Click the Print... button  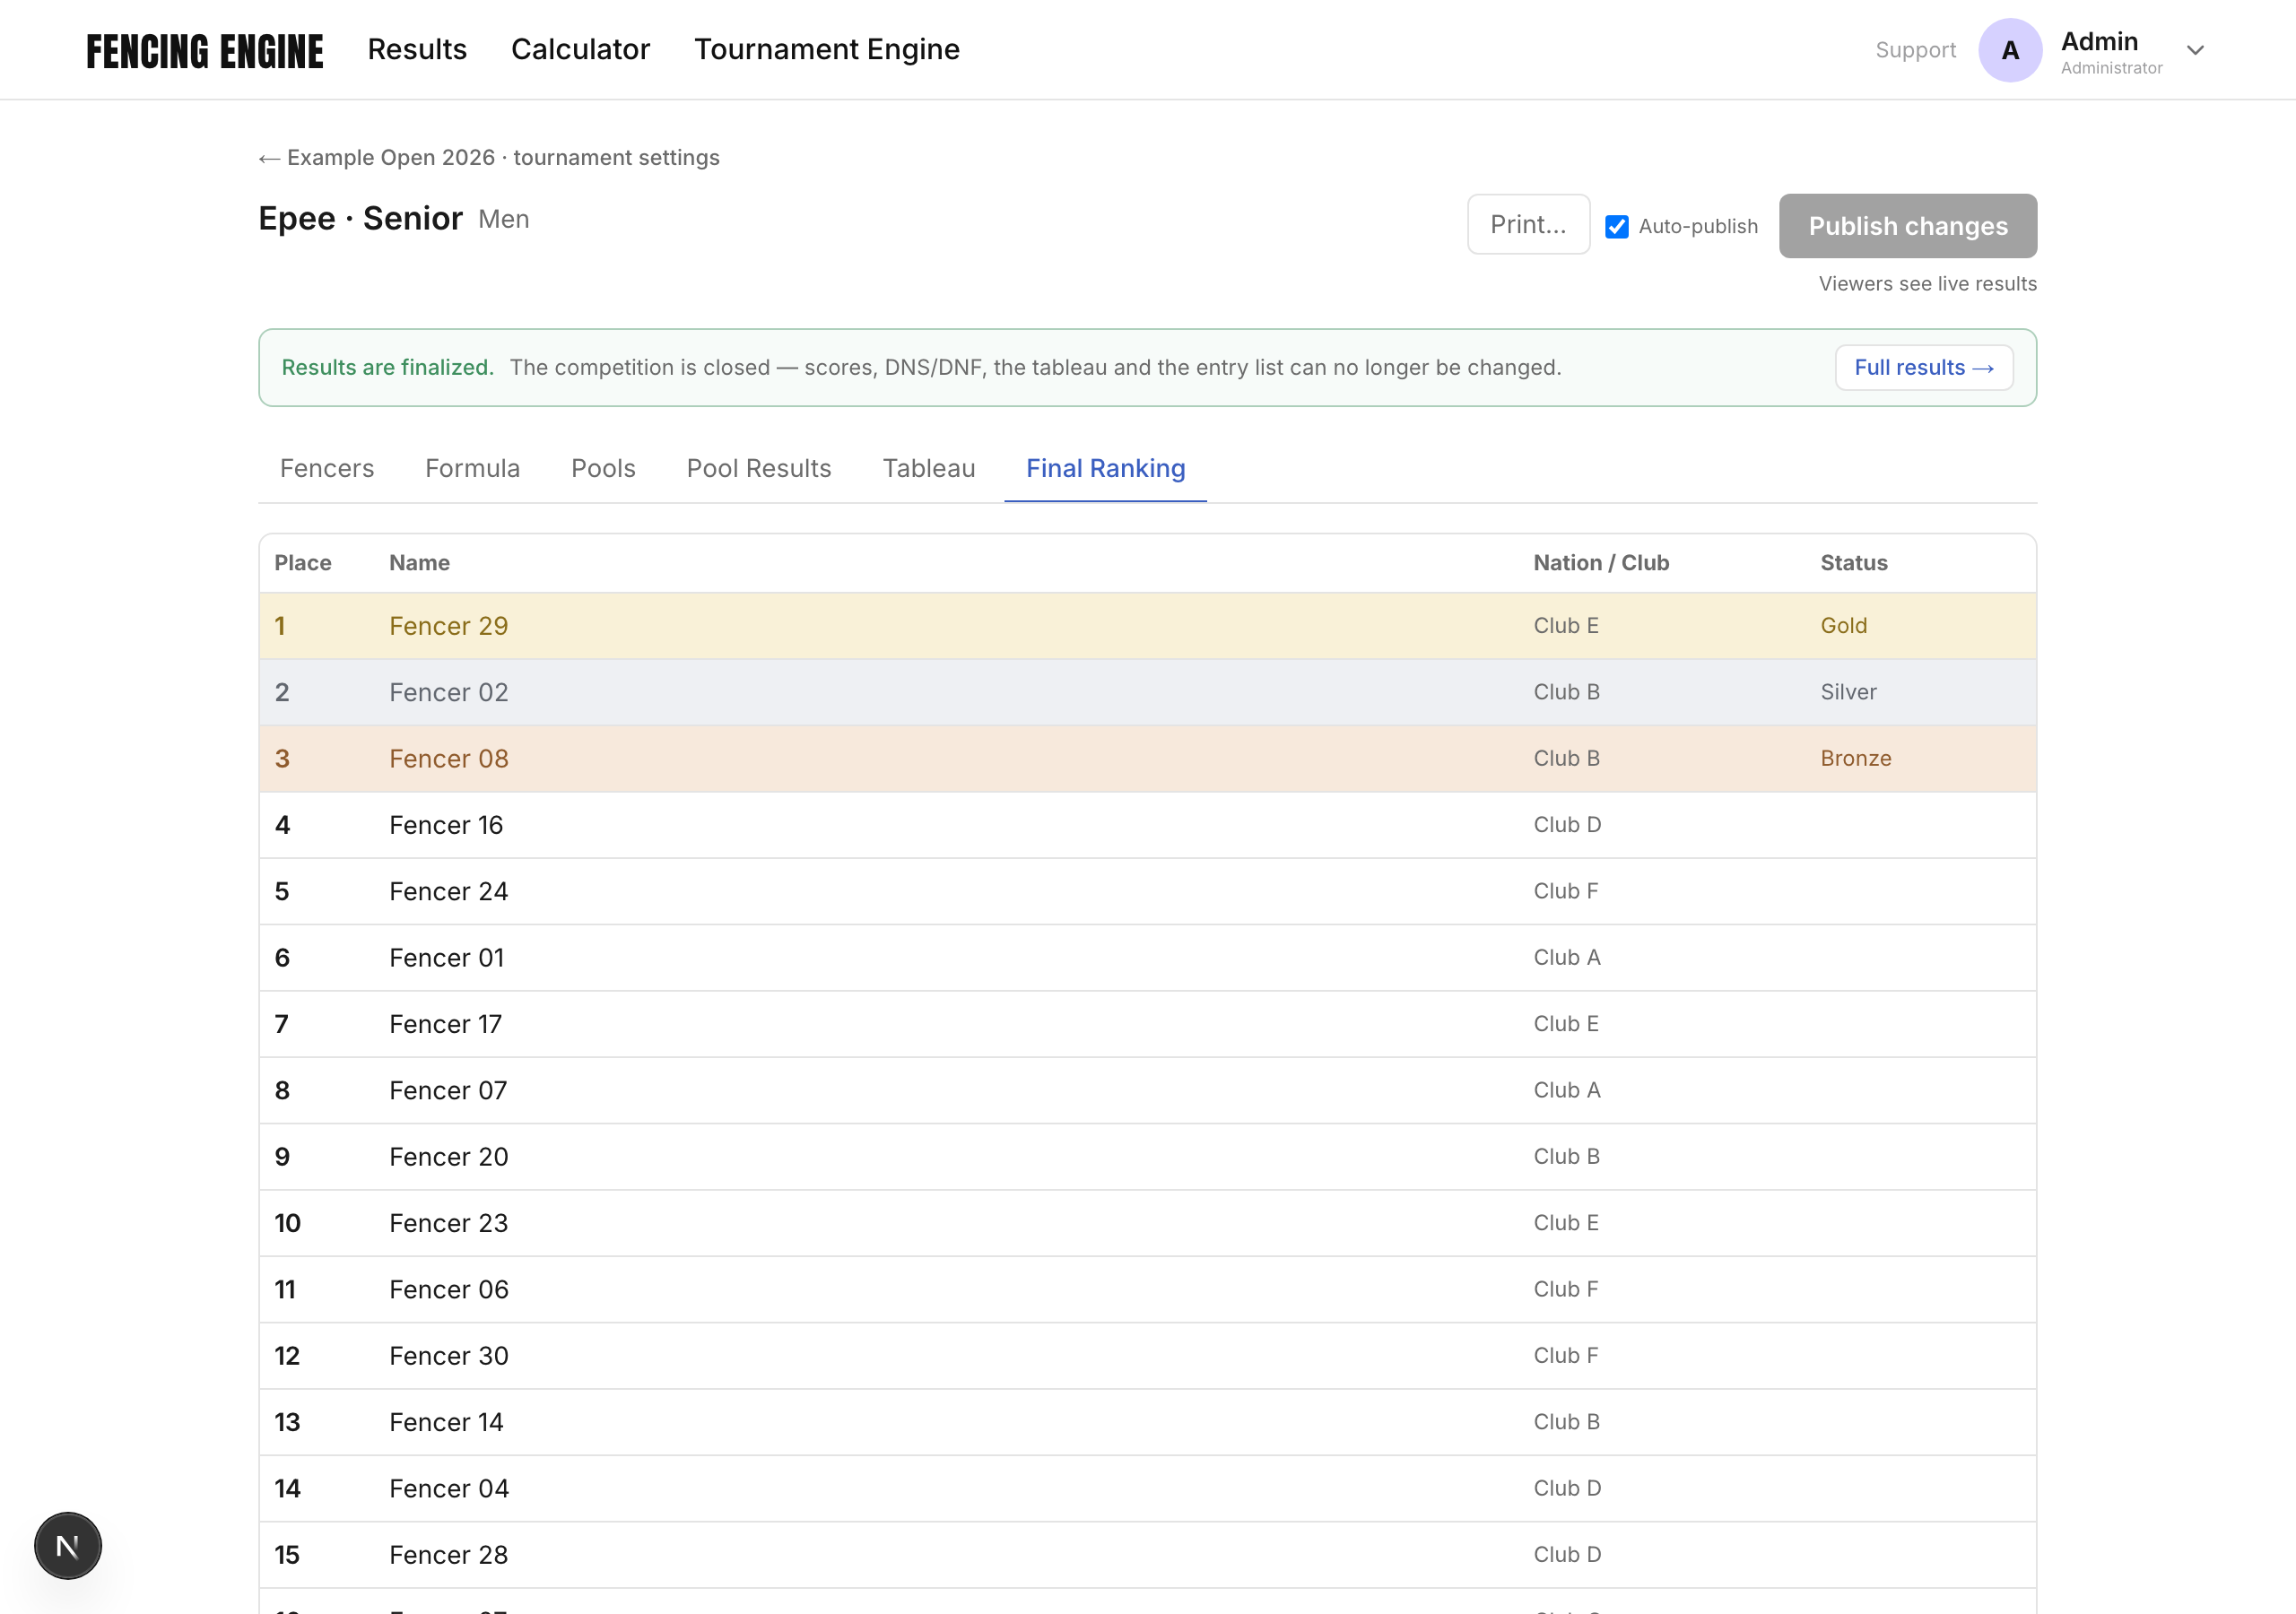[1528, 224]
